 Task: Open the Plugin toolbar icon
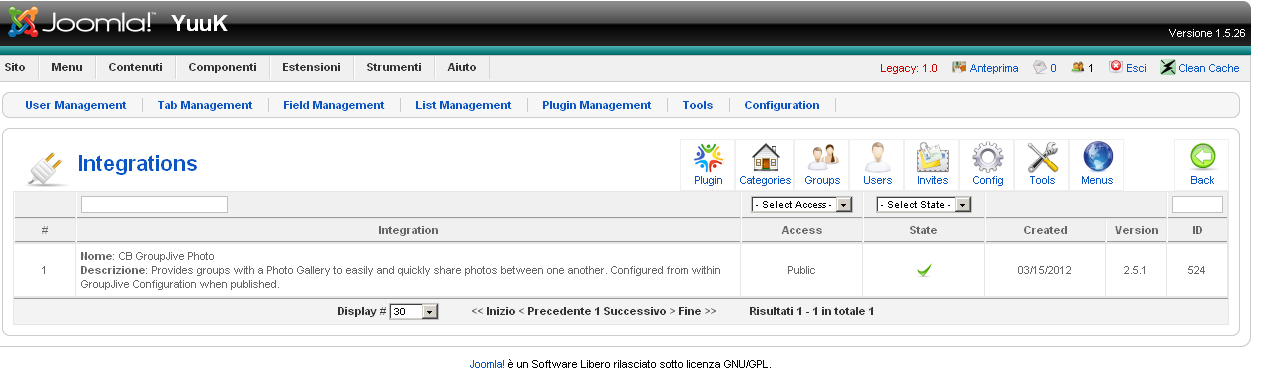pos(708,165)
